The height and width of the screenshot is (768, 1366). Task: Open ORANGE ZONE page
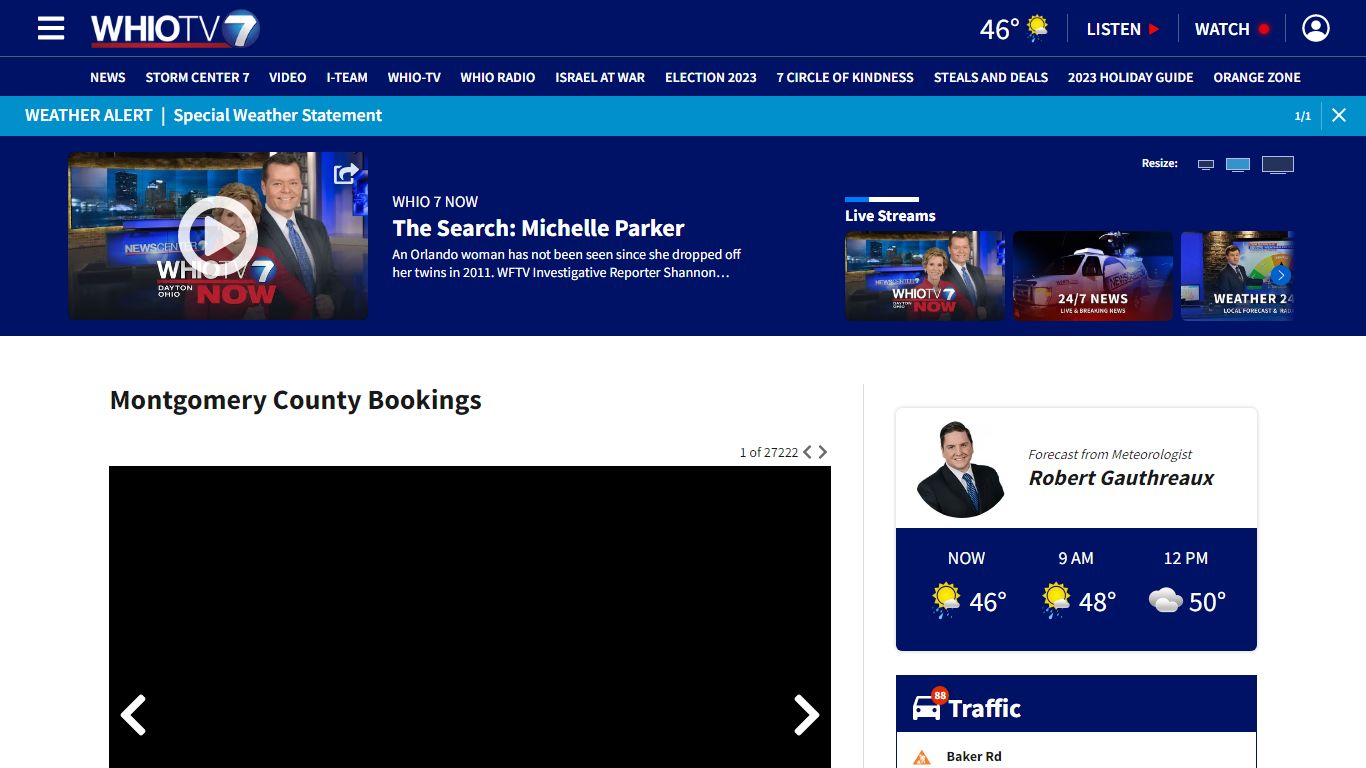pos(1257,77)
